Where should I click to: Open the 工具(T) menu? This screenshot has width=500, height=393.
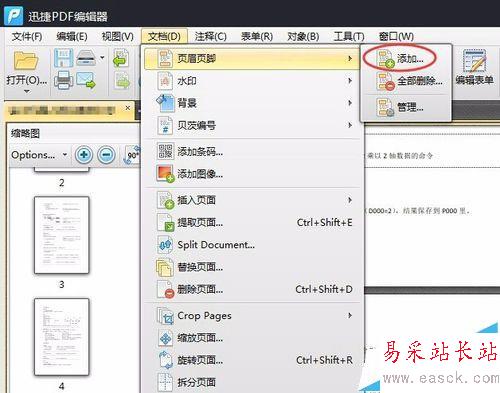click(x=349, y=36)
